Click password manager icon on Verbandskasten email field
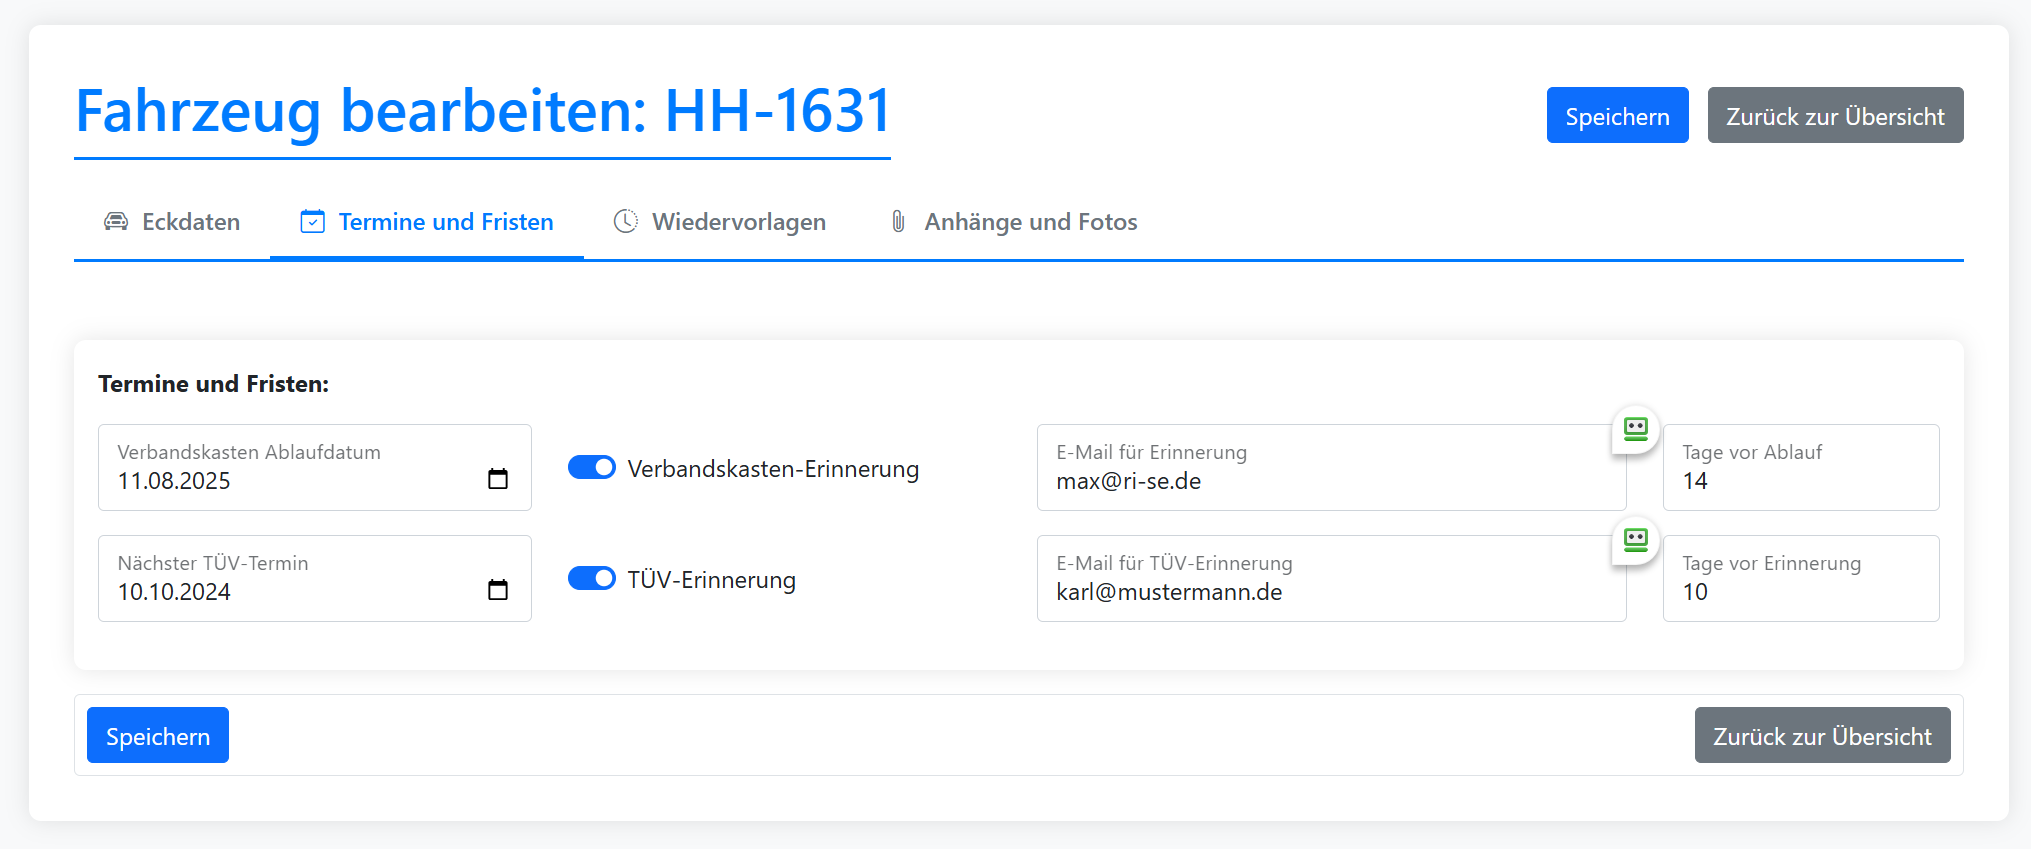The width and height of the screenshot is (2031, 849). pyautogui.click(x=1635, y=430)
